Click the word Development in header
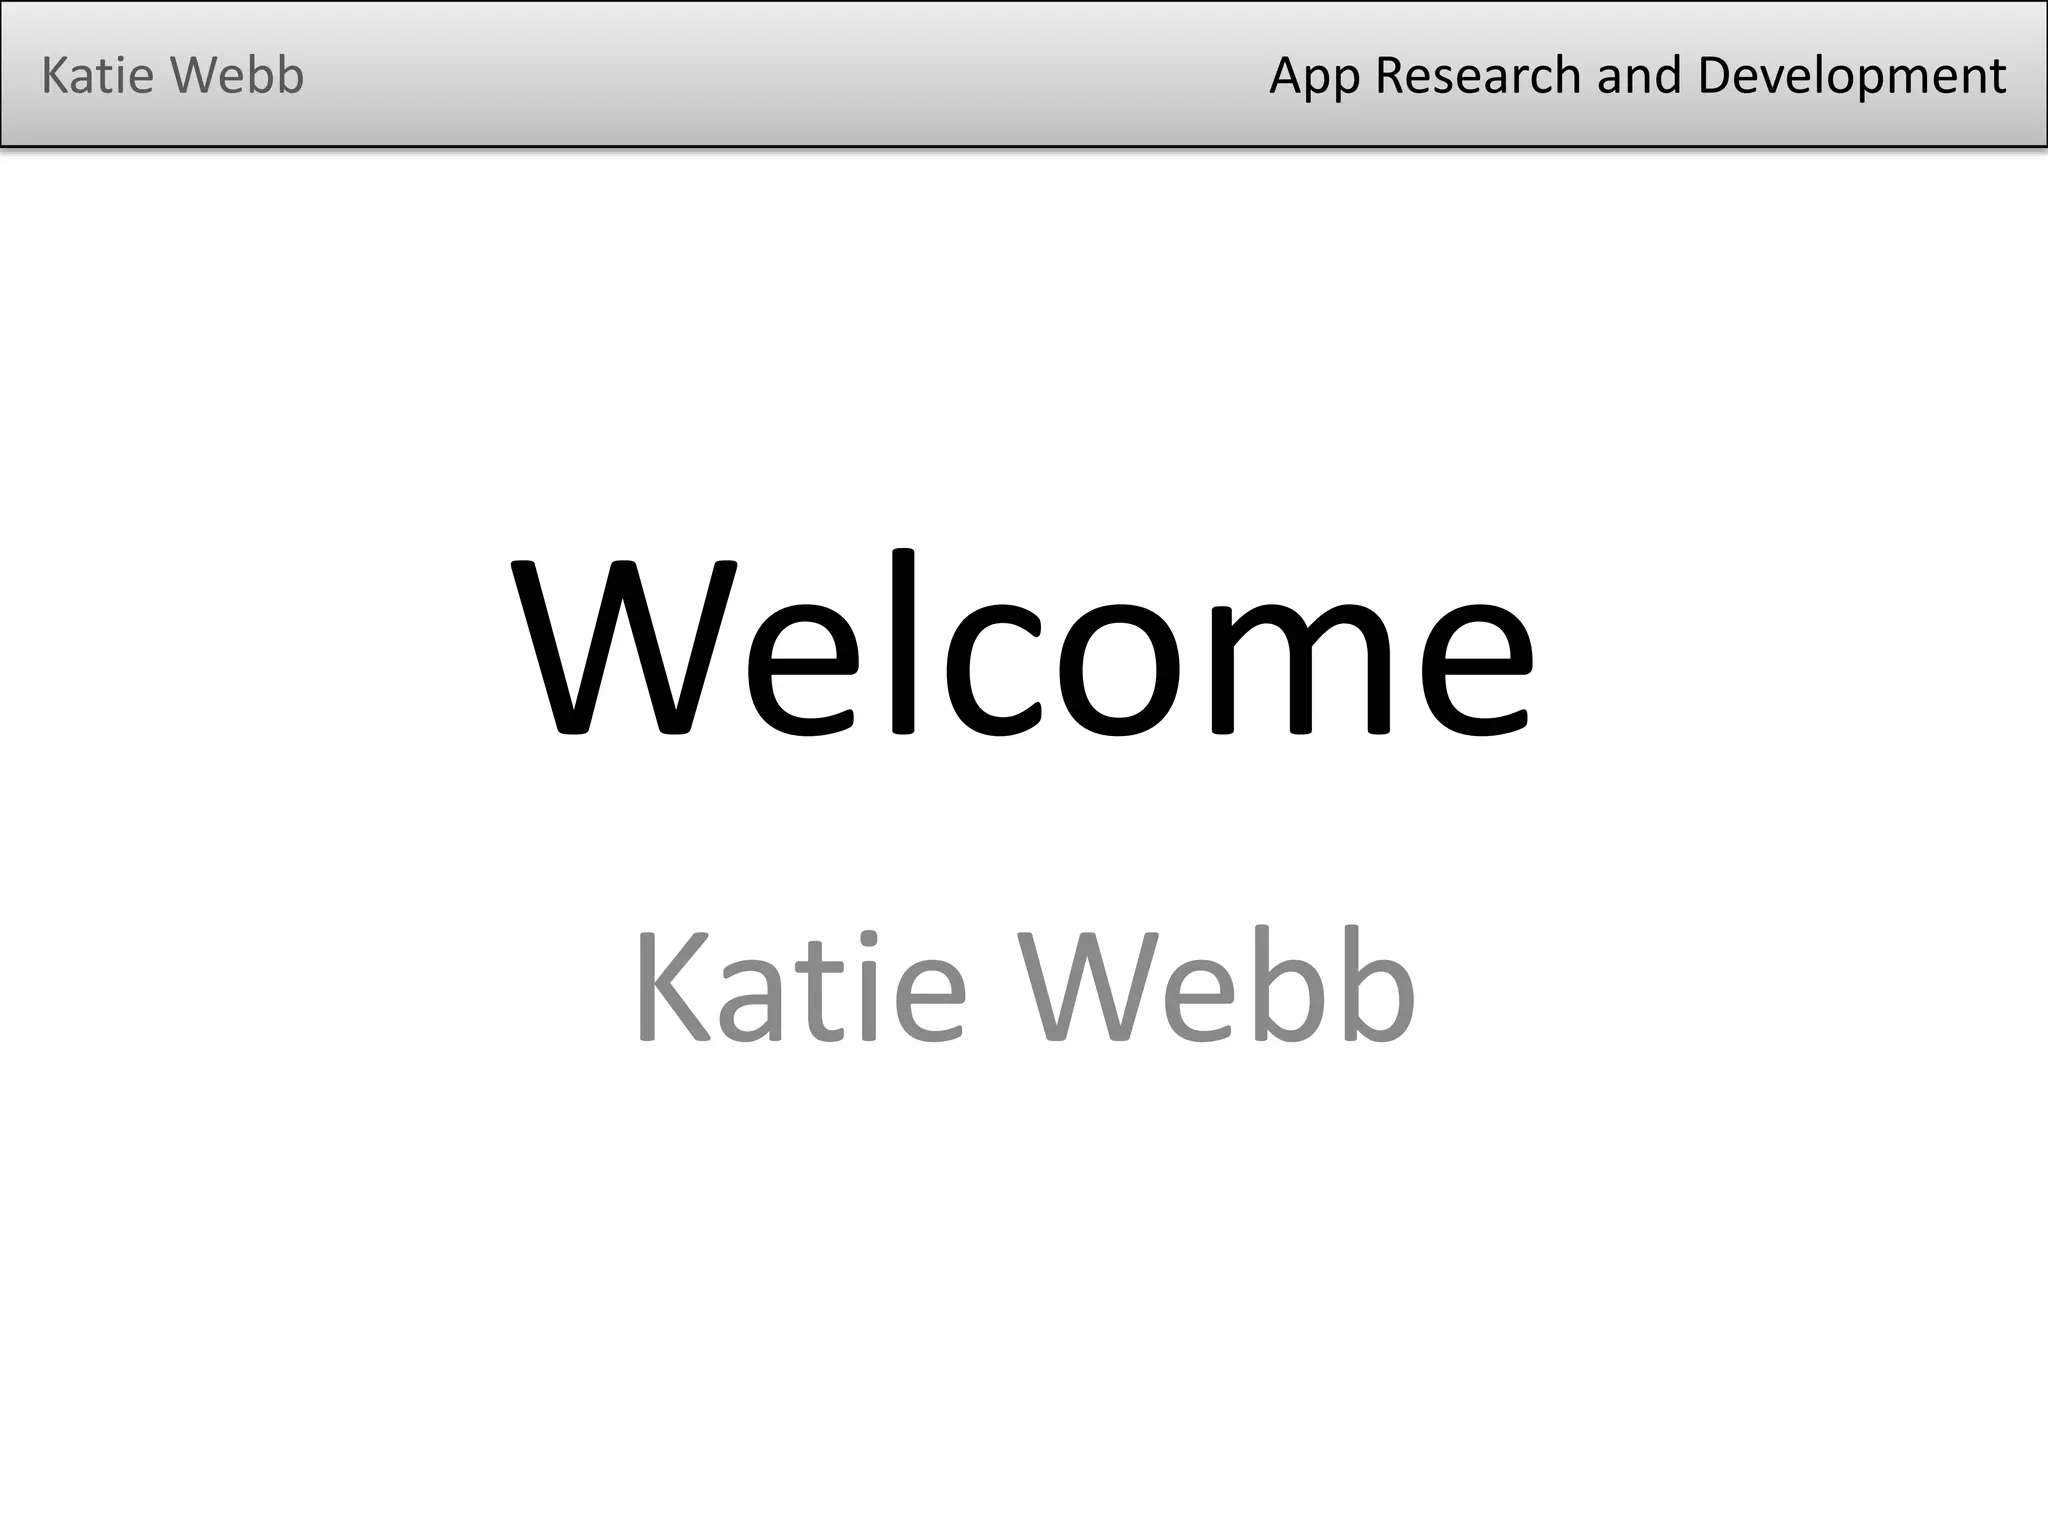2048x1536 pixels. [x=1851, y=76]
